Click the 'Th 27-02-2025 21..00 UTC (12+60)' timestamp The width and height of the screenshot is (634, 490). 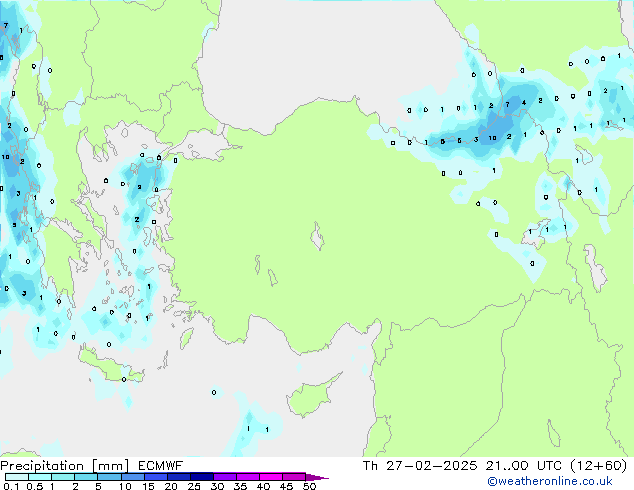tap(495, 466)
